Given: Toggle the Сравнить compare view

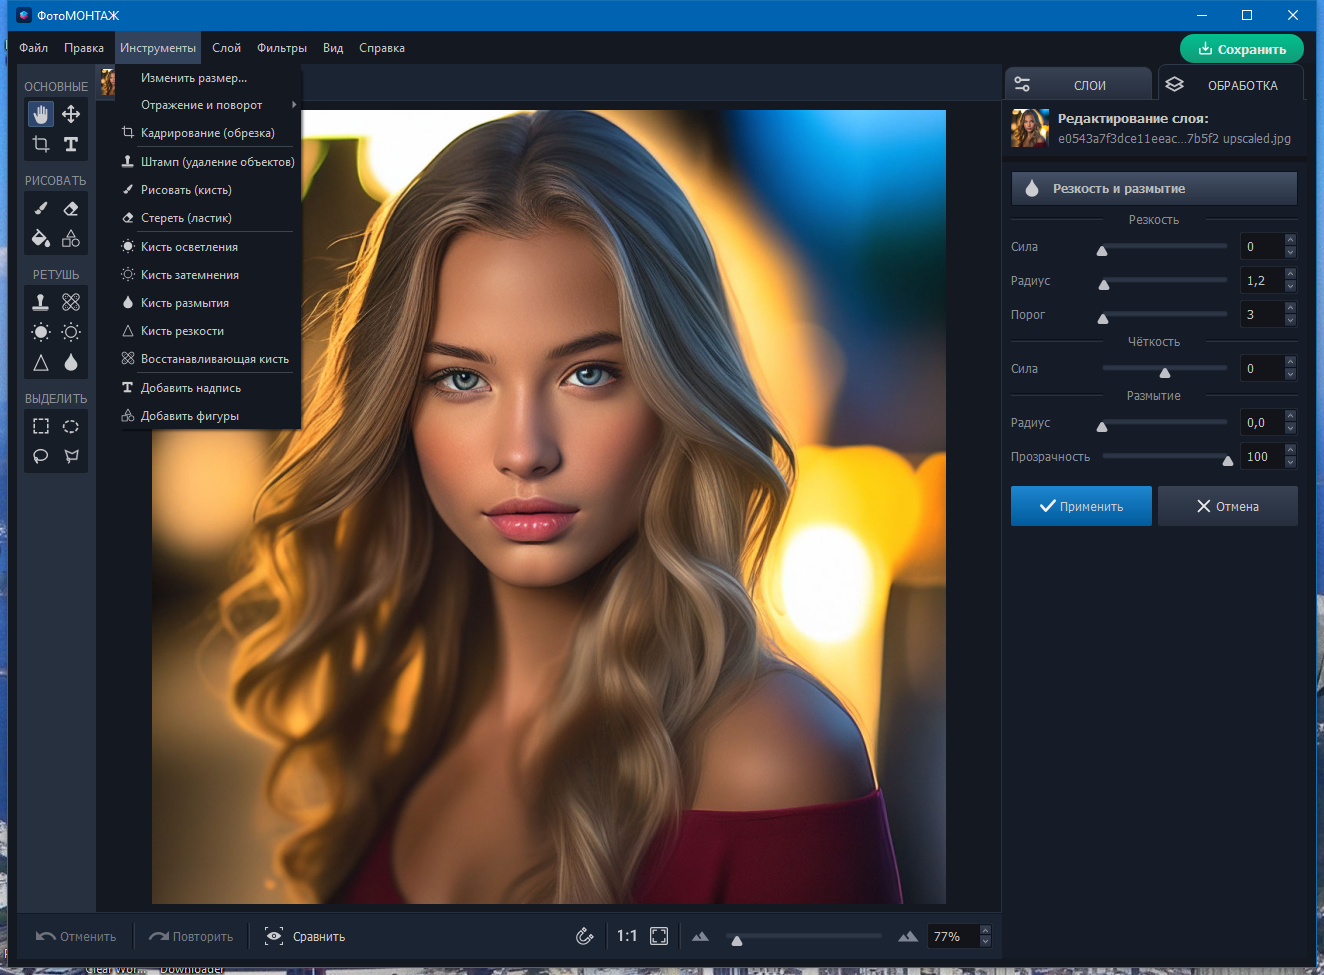Looking at the screenshot, I should (305, 936).
